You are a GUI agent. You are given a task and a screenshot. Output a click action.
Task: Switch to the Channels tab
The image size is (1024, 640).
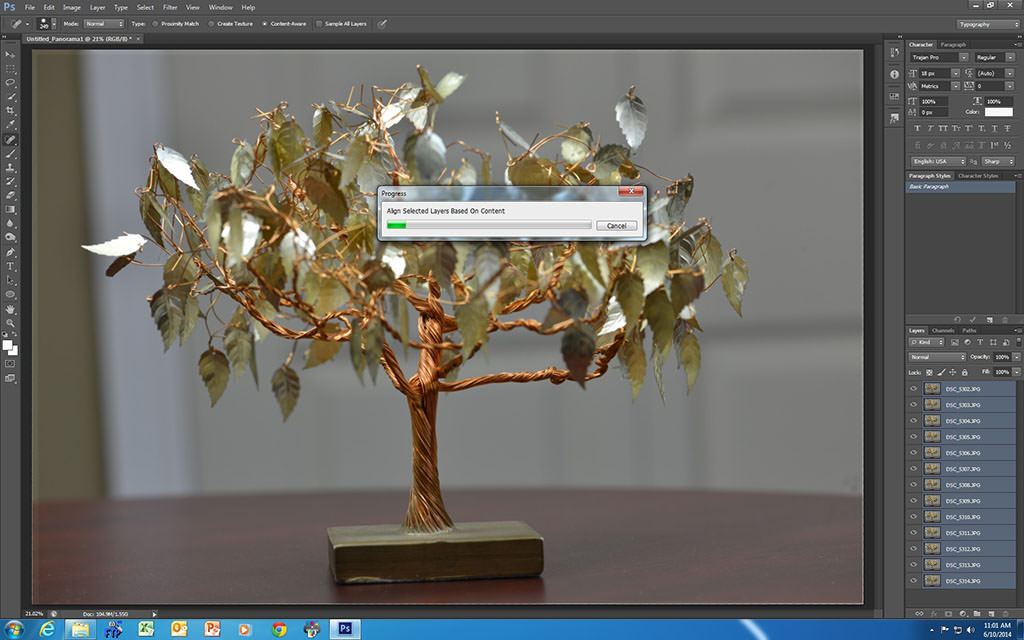click(943, 330)
